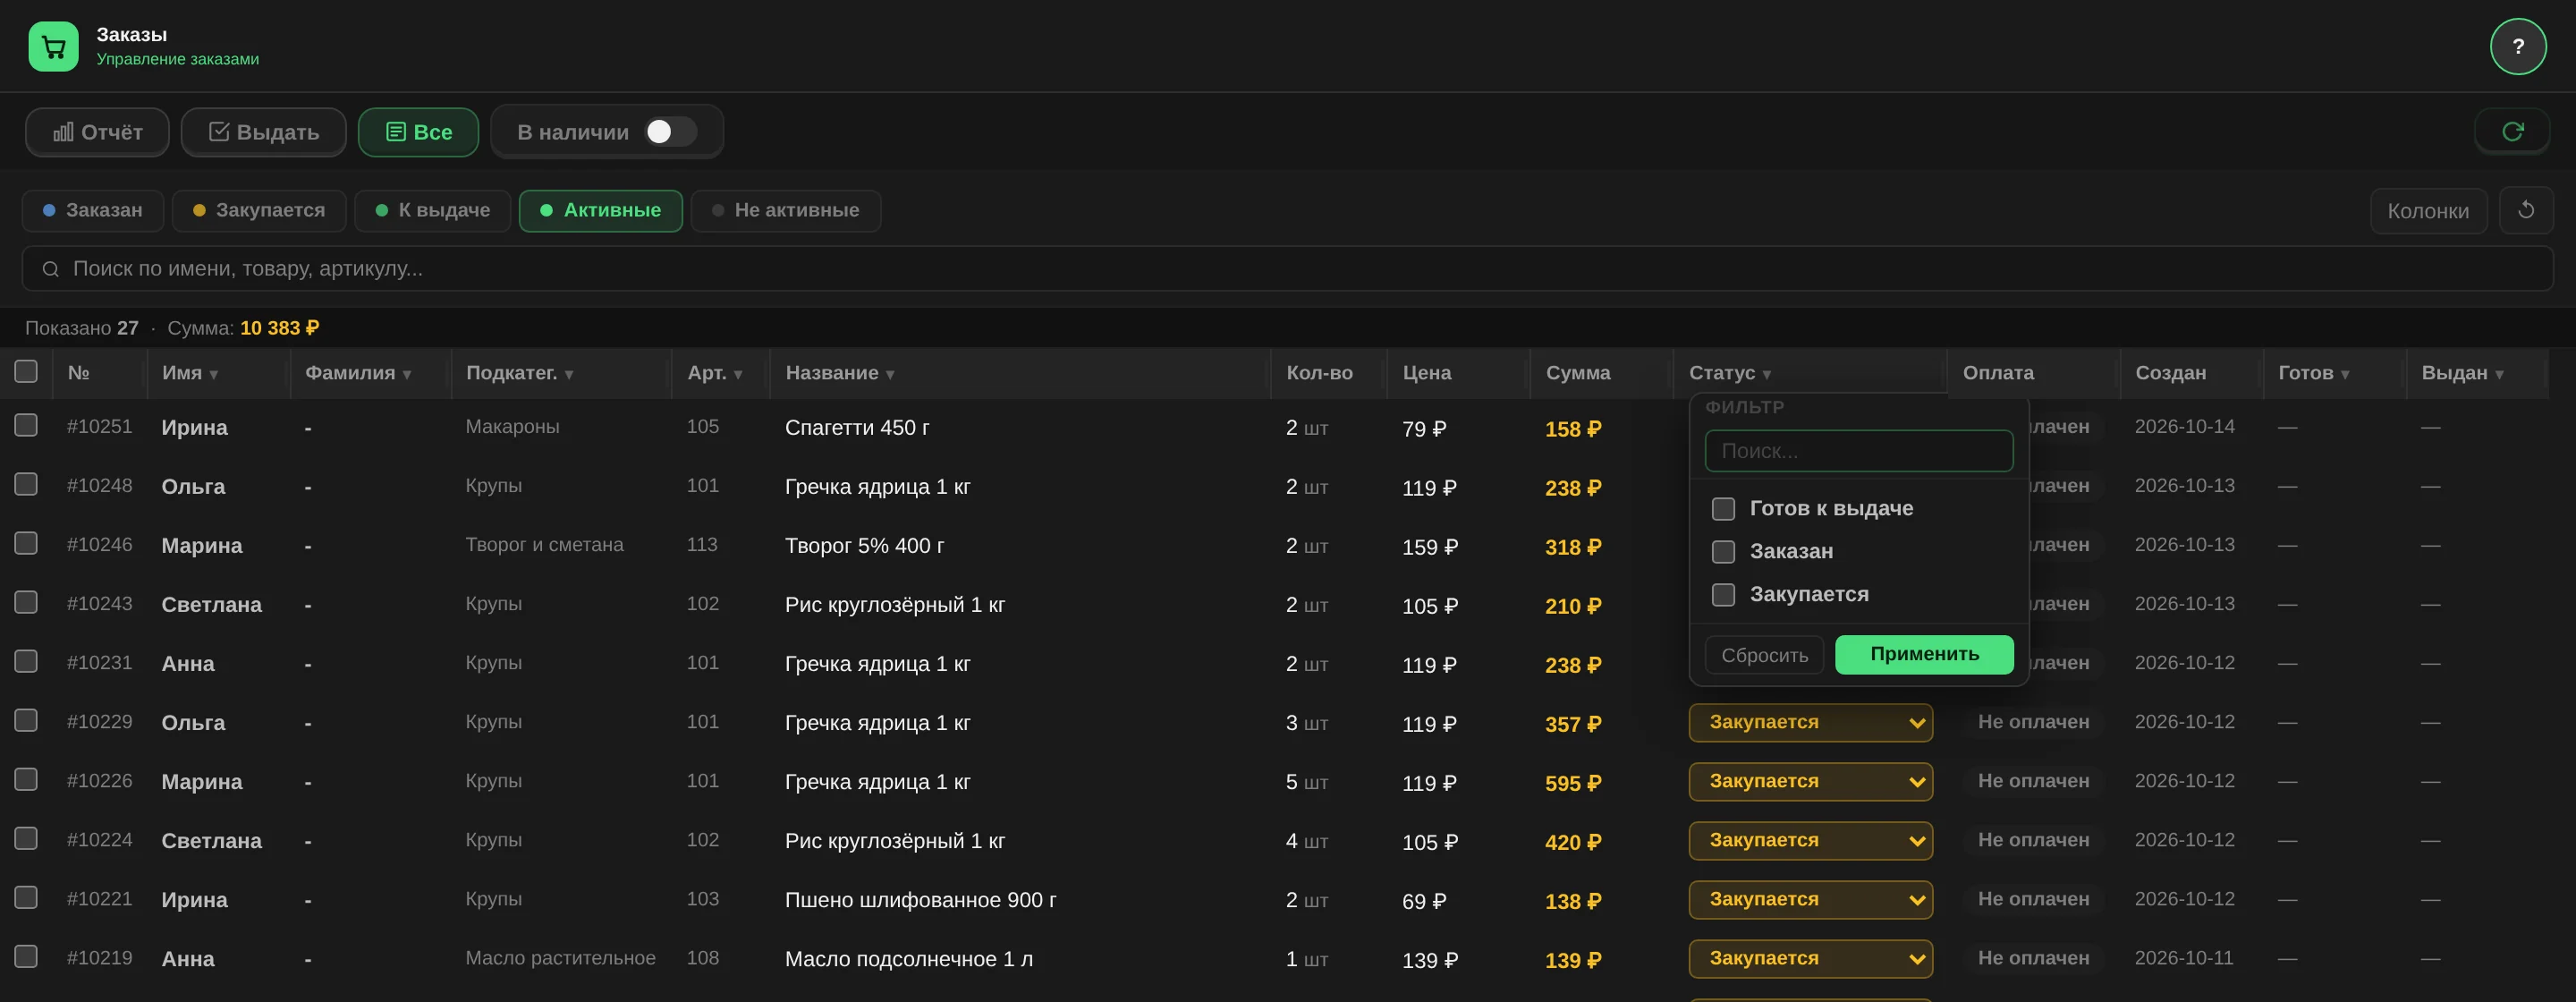2576x1002 pixels.
Task: Open status dropdown for order #10221
Action: pos(1810,900)
